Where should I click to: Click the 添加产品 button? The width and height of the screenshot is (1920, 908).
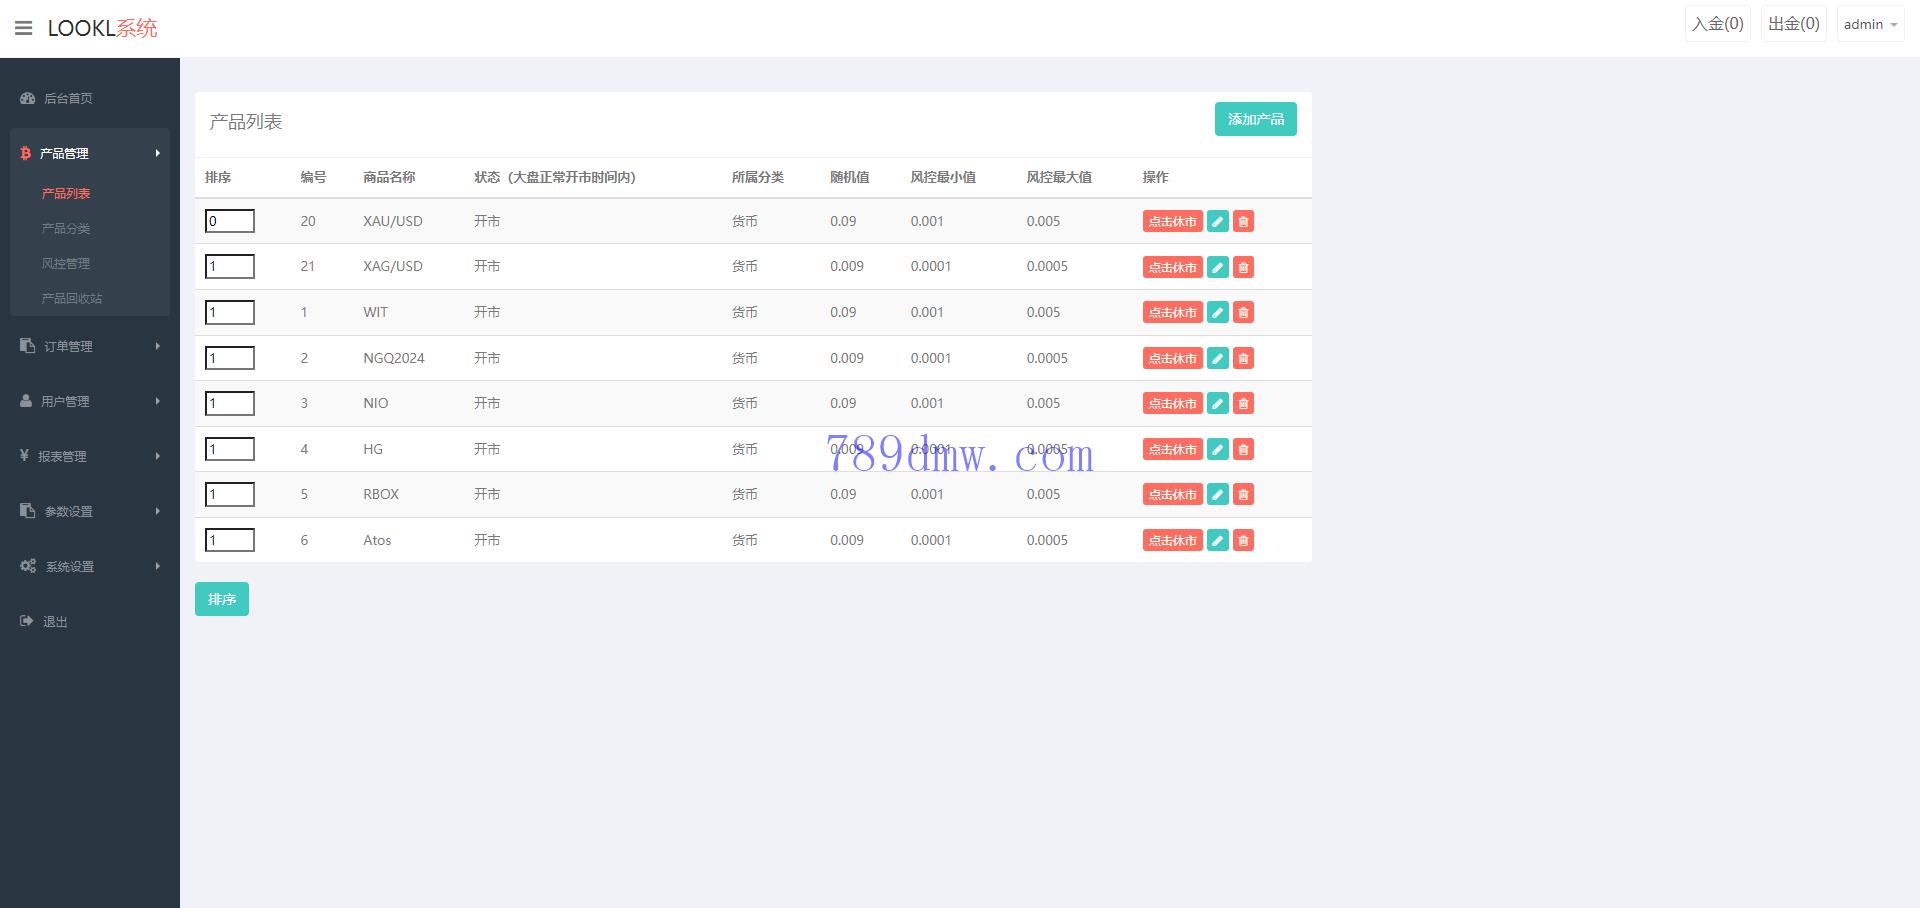tap(1255, 119)
